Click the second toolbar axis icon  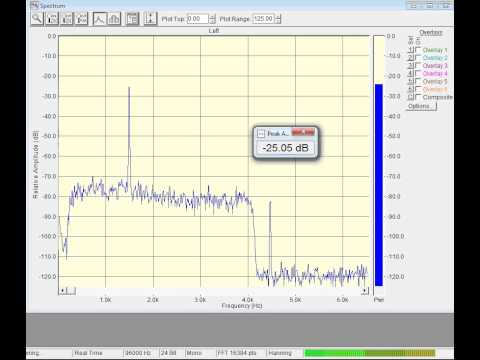52,19
